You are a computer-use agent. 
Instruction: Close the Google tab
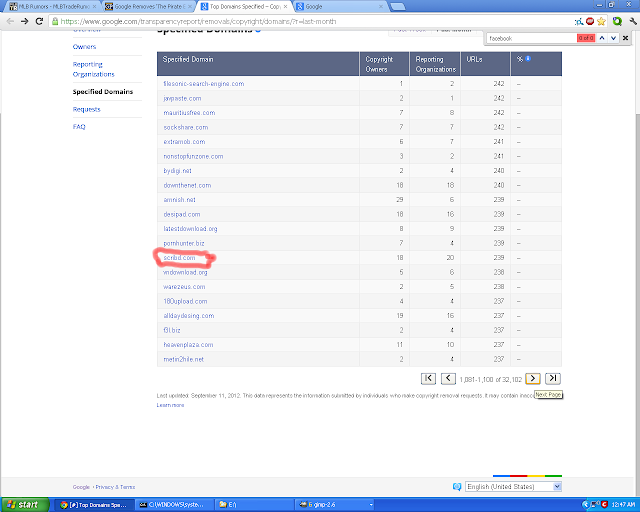[x=381, y=7]
